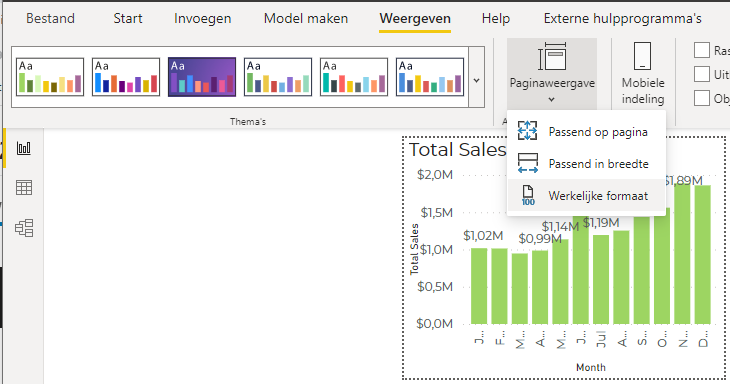
Task: Click the Total Sales chart title
Action: 457,150
